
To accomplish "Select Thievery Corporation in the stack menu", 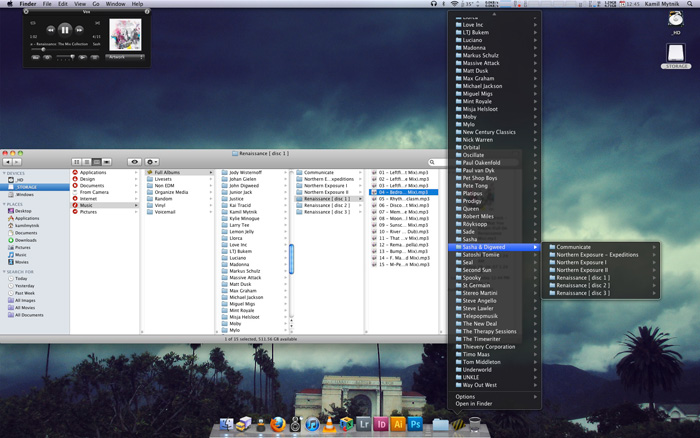I will 489,347.
